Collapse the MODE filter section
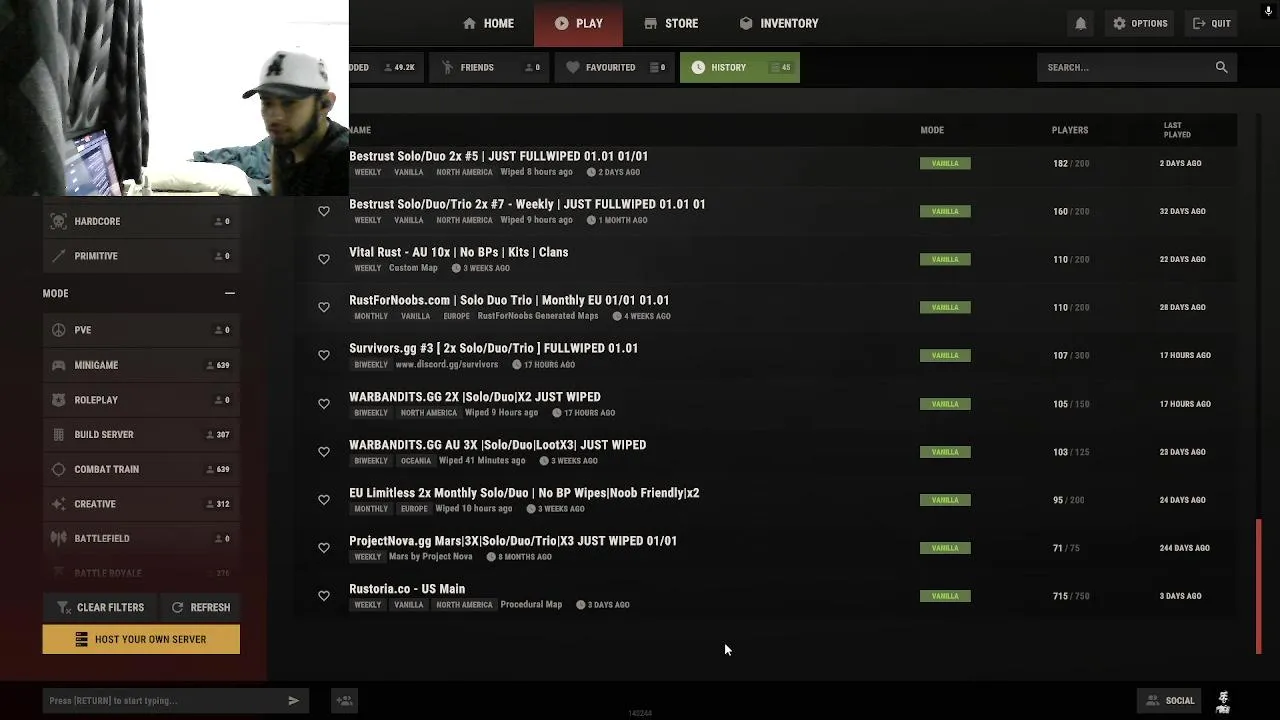Viewport: 1280px width, 720px height. coord(230,293)
